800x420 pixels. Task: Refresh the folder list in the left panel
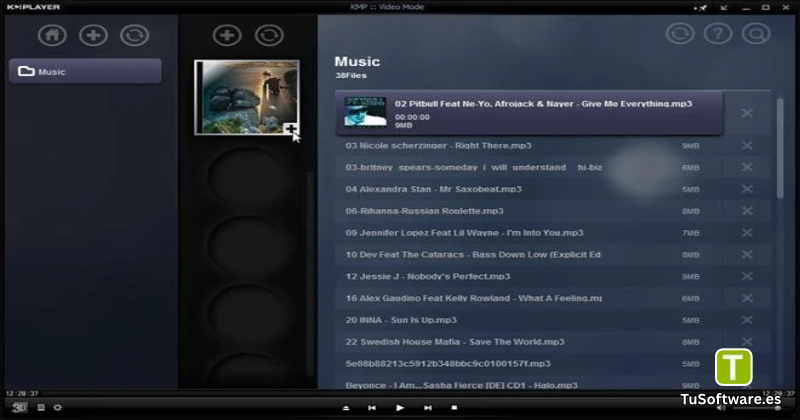(x=135, y=35)
